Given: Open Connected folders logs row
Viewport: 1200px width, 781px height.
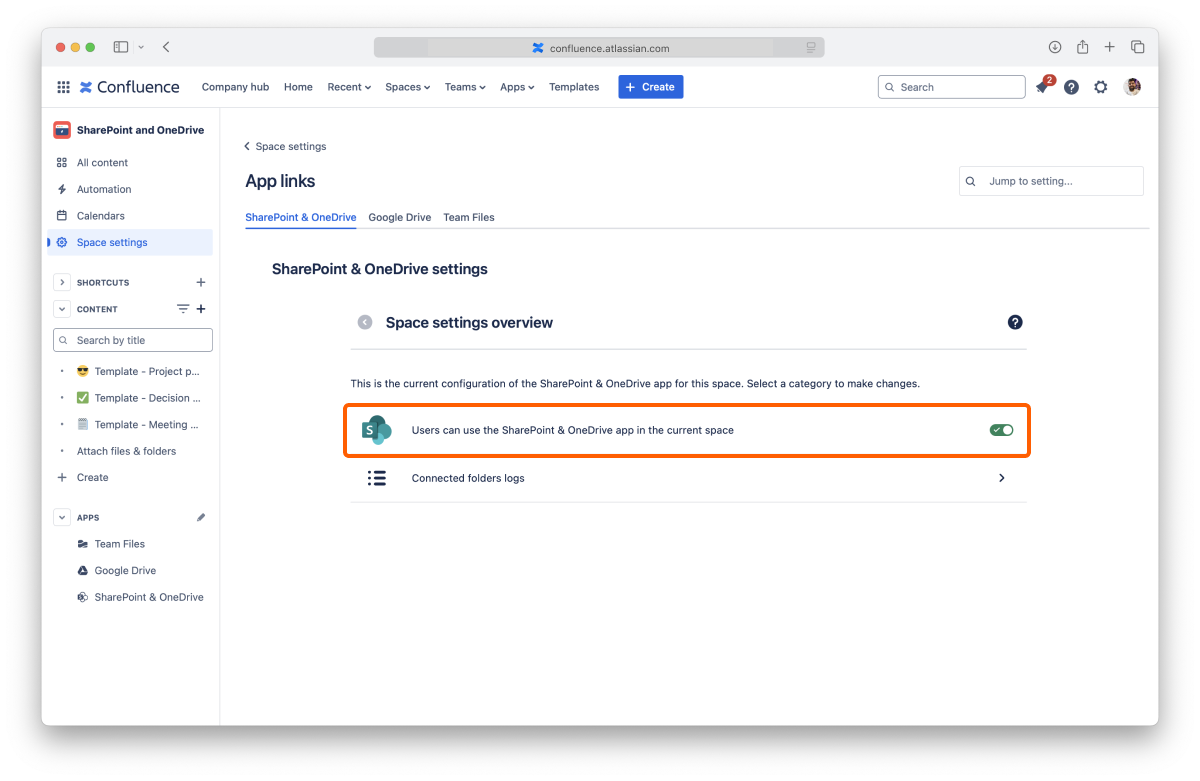Looking at the screenshot, I should 688,478.
